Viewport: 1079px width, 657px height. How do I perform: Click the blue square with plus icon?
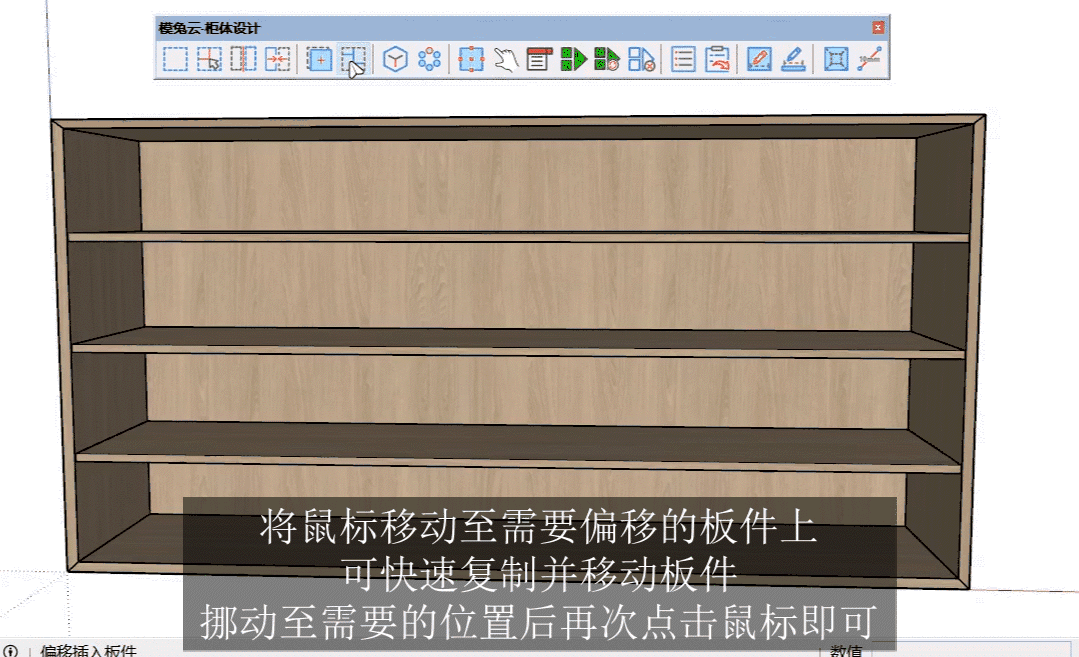pyautogui.click(x=319, y=60)
